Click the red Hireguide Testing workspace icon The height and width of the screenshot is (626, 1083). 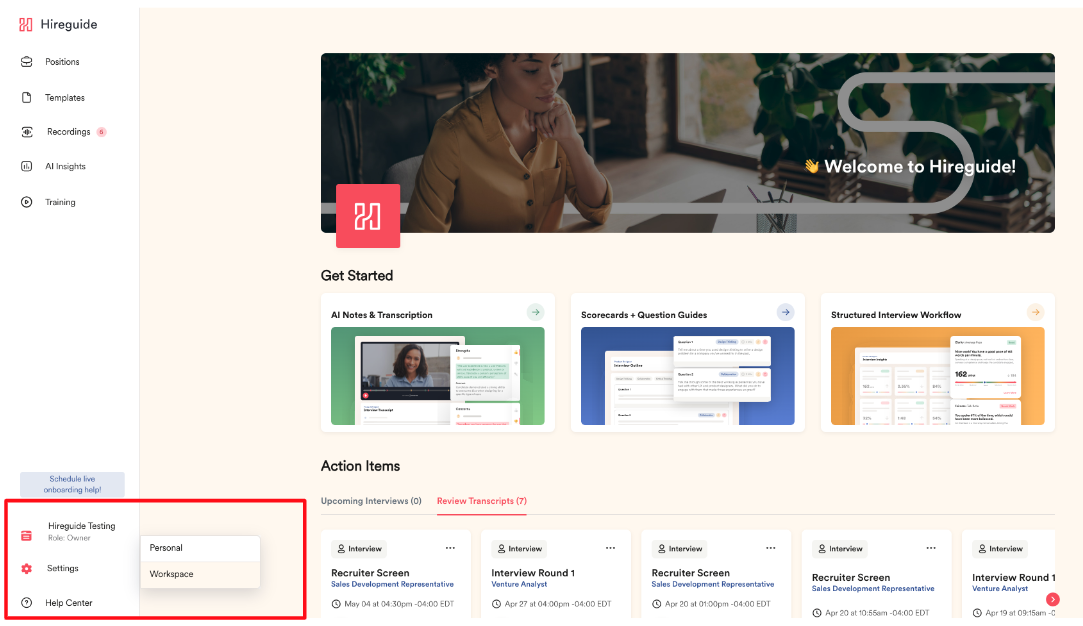(26, 535)
